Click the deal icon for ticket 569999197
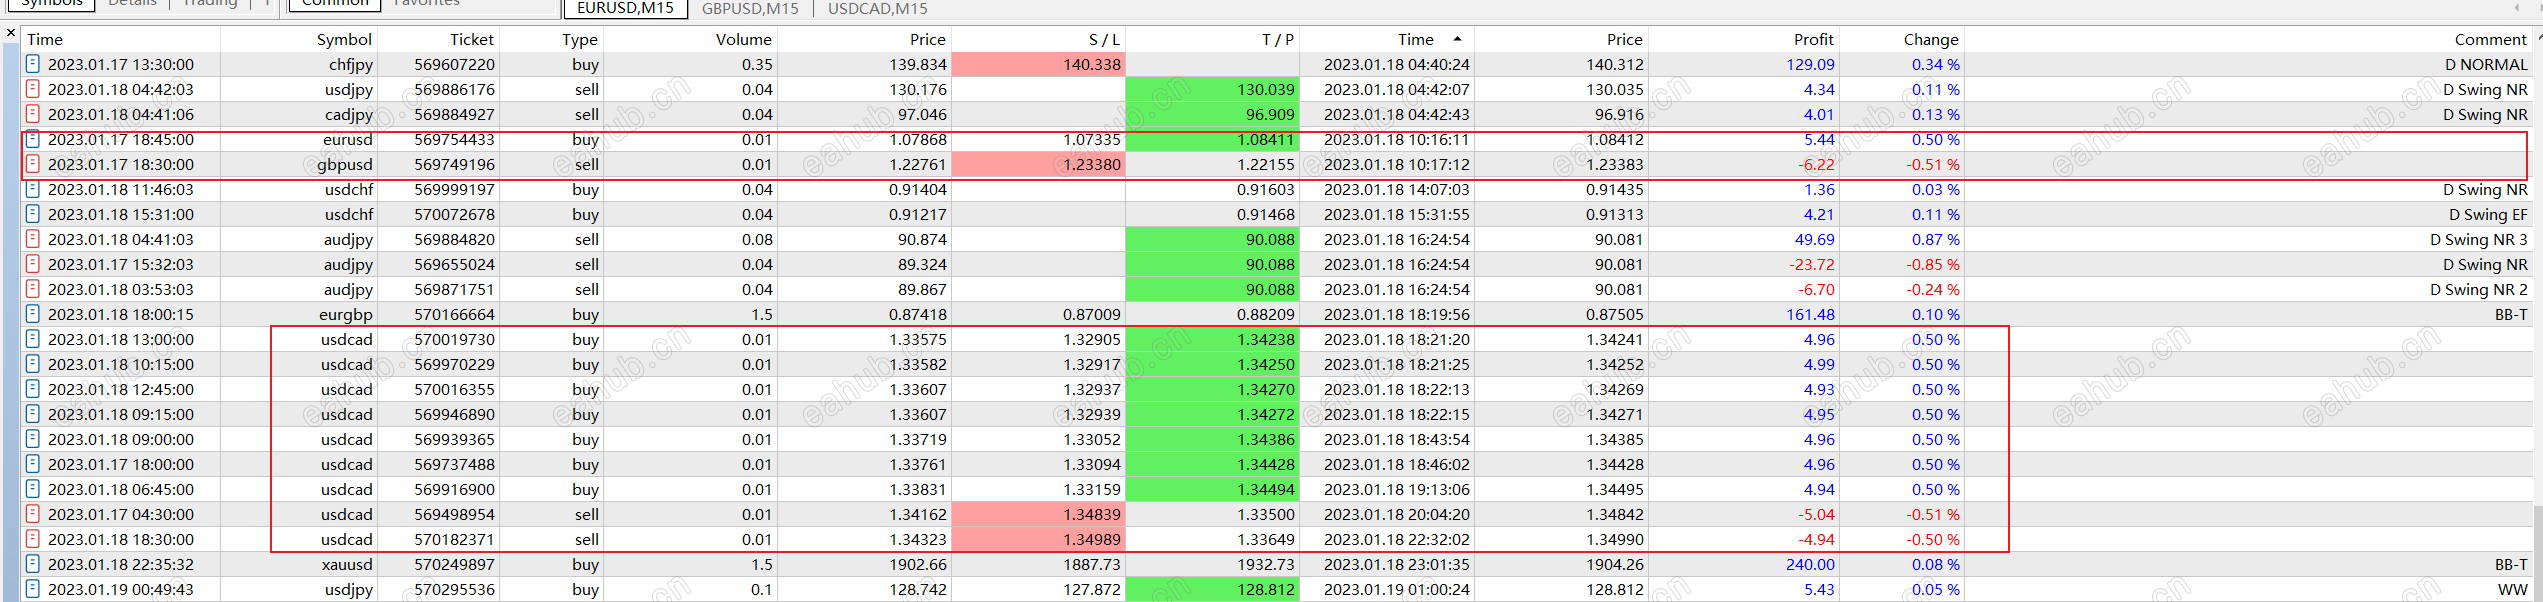The image size is (2543, 602). [x=33, y=189]
